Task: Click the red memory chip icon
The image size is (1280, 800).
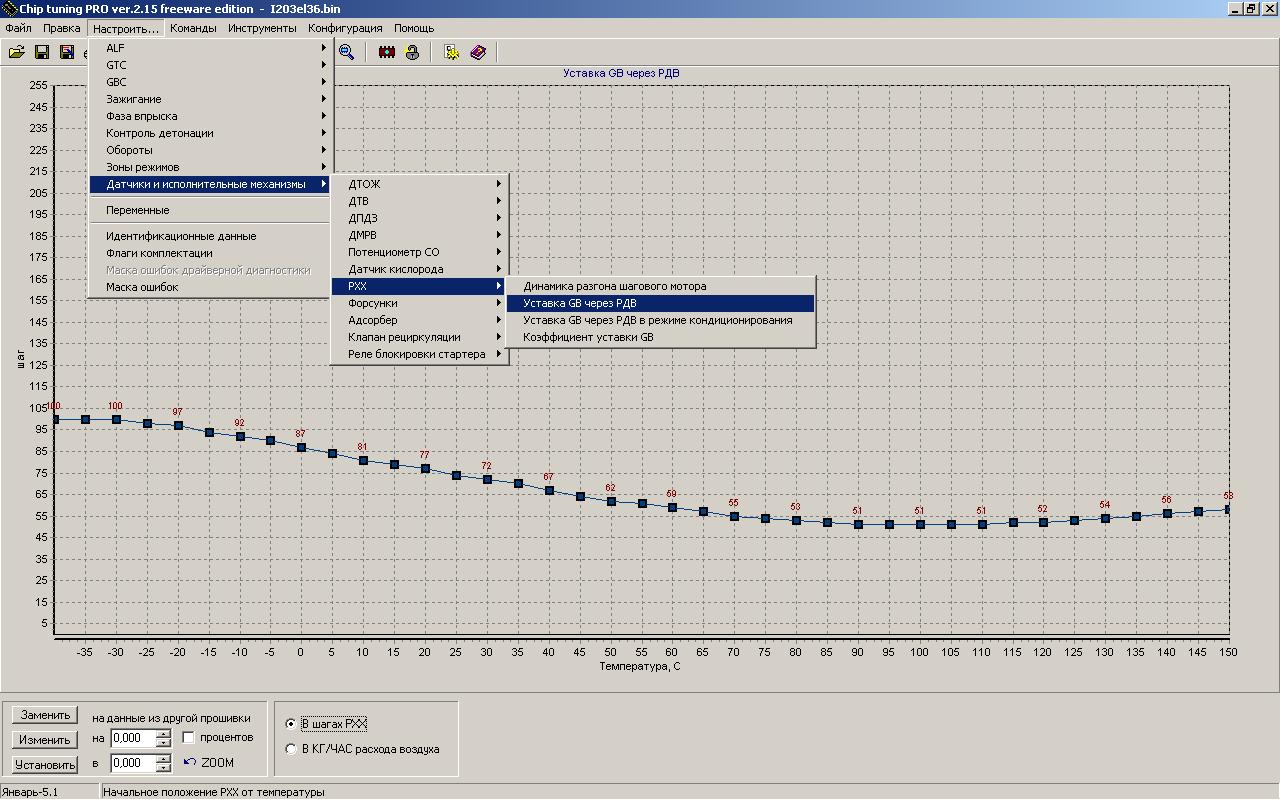Action: [387, 52]
